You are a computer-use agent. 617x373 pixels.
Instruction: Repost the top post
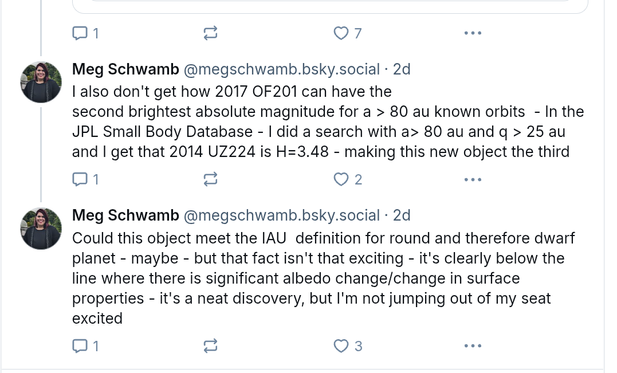(x=211, y=33)
